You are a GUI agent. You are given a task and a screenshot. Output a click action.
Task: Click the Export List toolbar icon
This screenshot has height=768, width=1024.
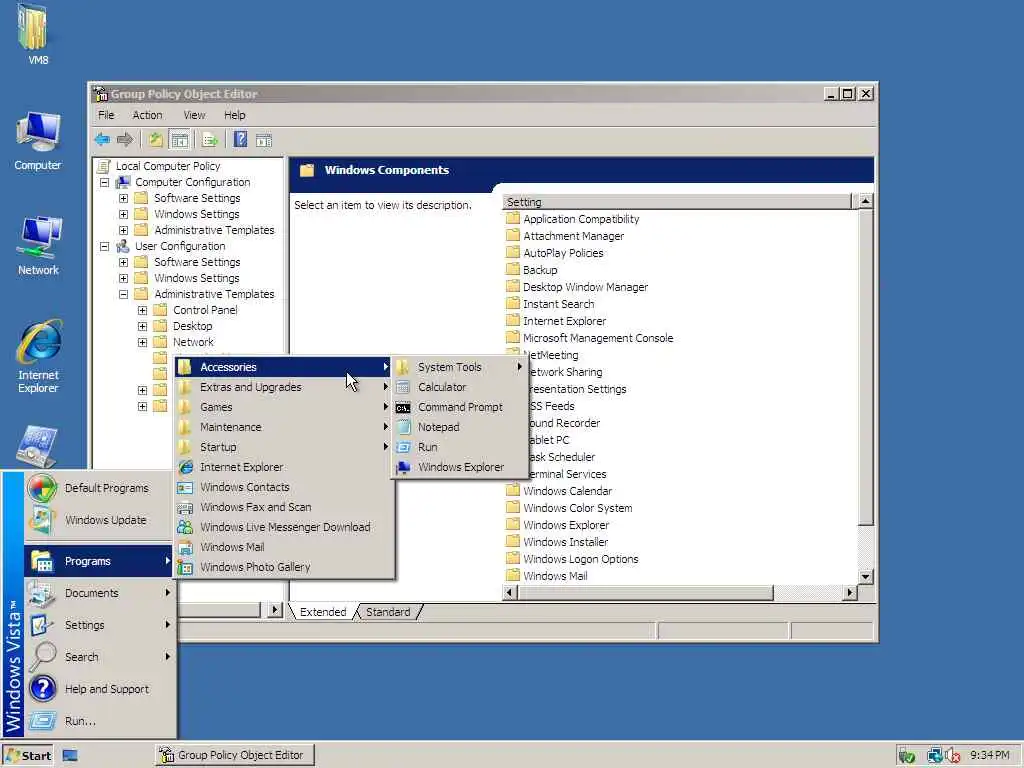tap(210, 140)
